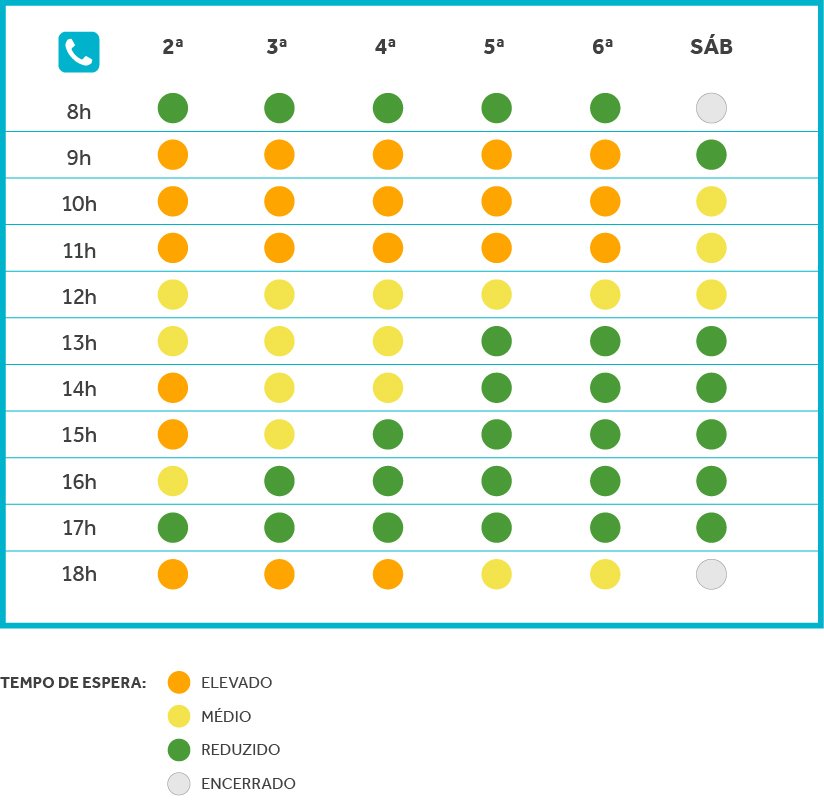
Task: Click the TEMPO DE ESPERA legend title
Action: tap(73, 683)
